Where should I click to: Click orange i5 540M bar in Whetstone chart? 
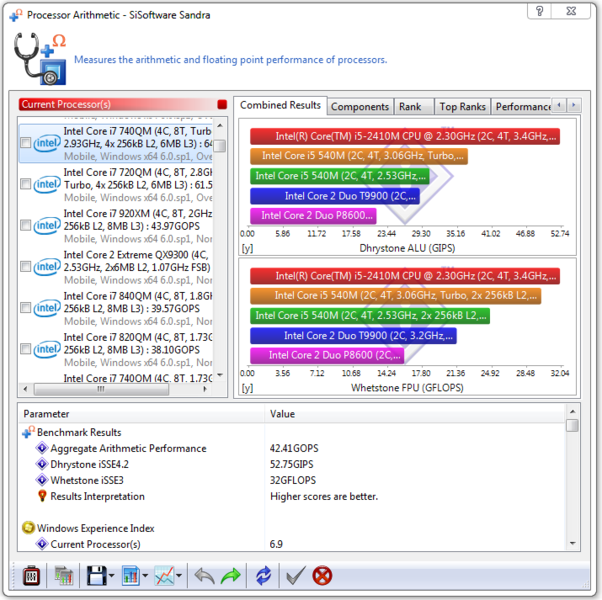click(x=395, y=296)
